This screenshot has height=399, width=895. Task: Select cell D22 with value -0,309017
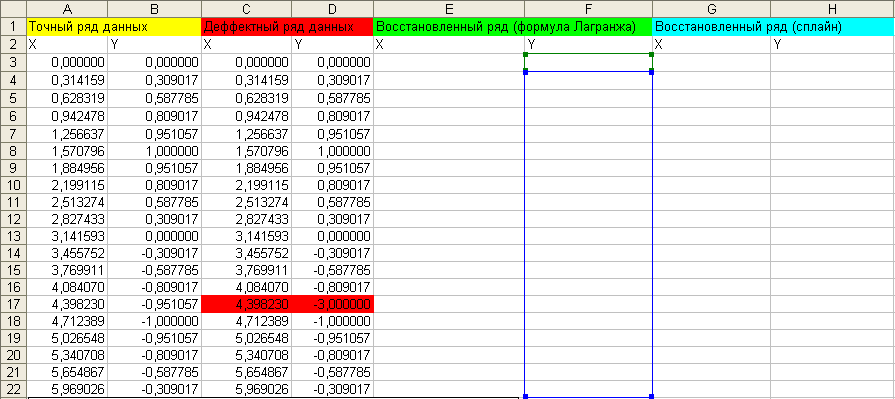click(332, 390)
